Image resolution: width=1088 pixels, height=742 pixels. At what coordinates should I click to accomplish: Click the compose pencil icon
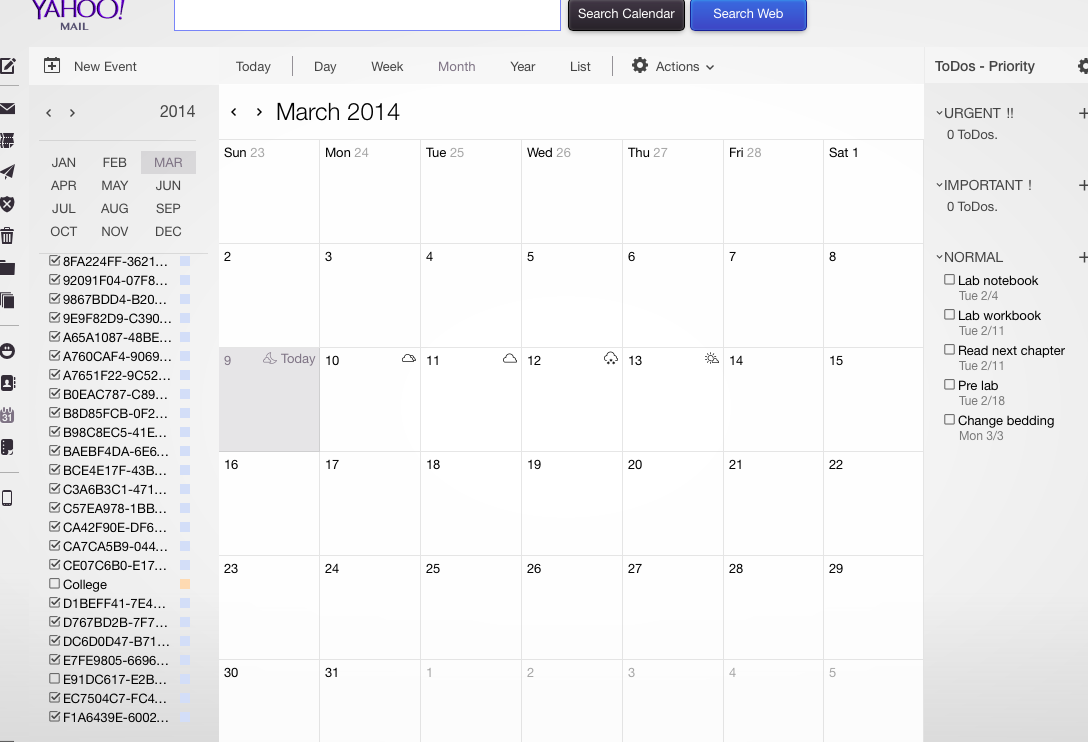coord(8,66)
